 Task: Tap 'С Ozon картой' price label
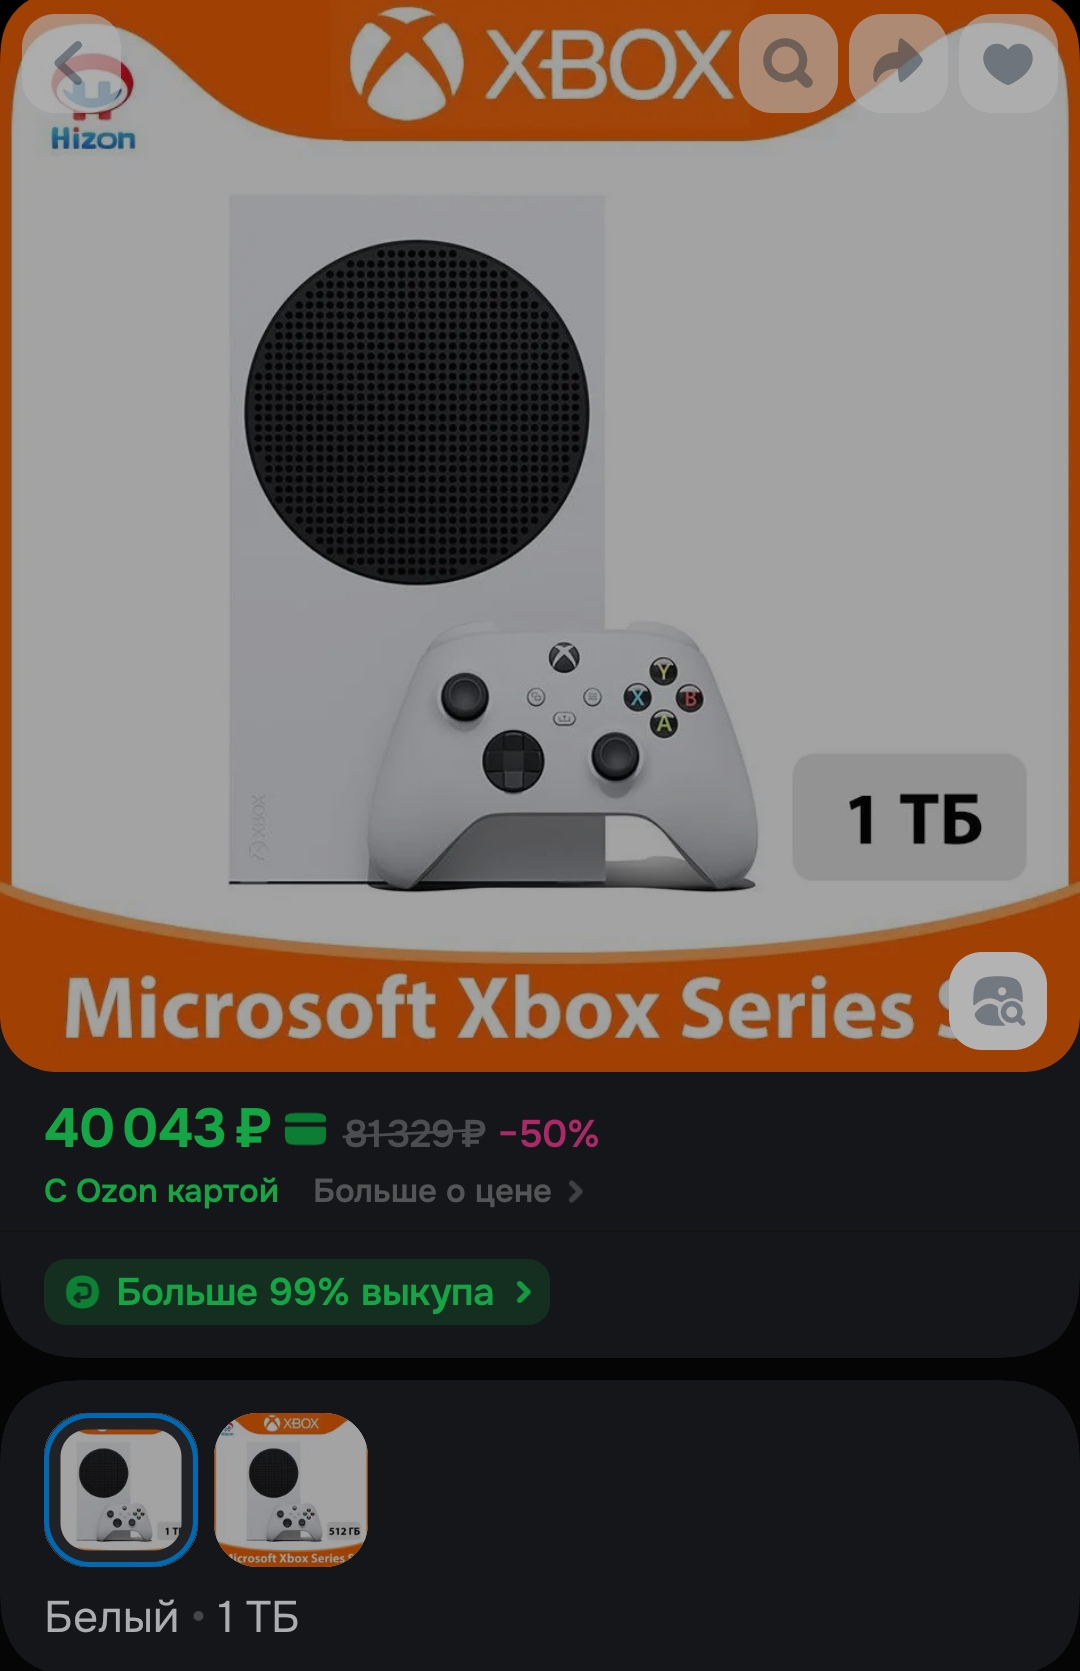tap(161, 1191)
